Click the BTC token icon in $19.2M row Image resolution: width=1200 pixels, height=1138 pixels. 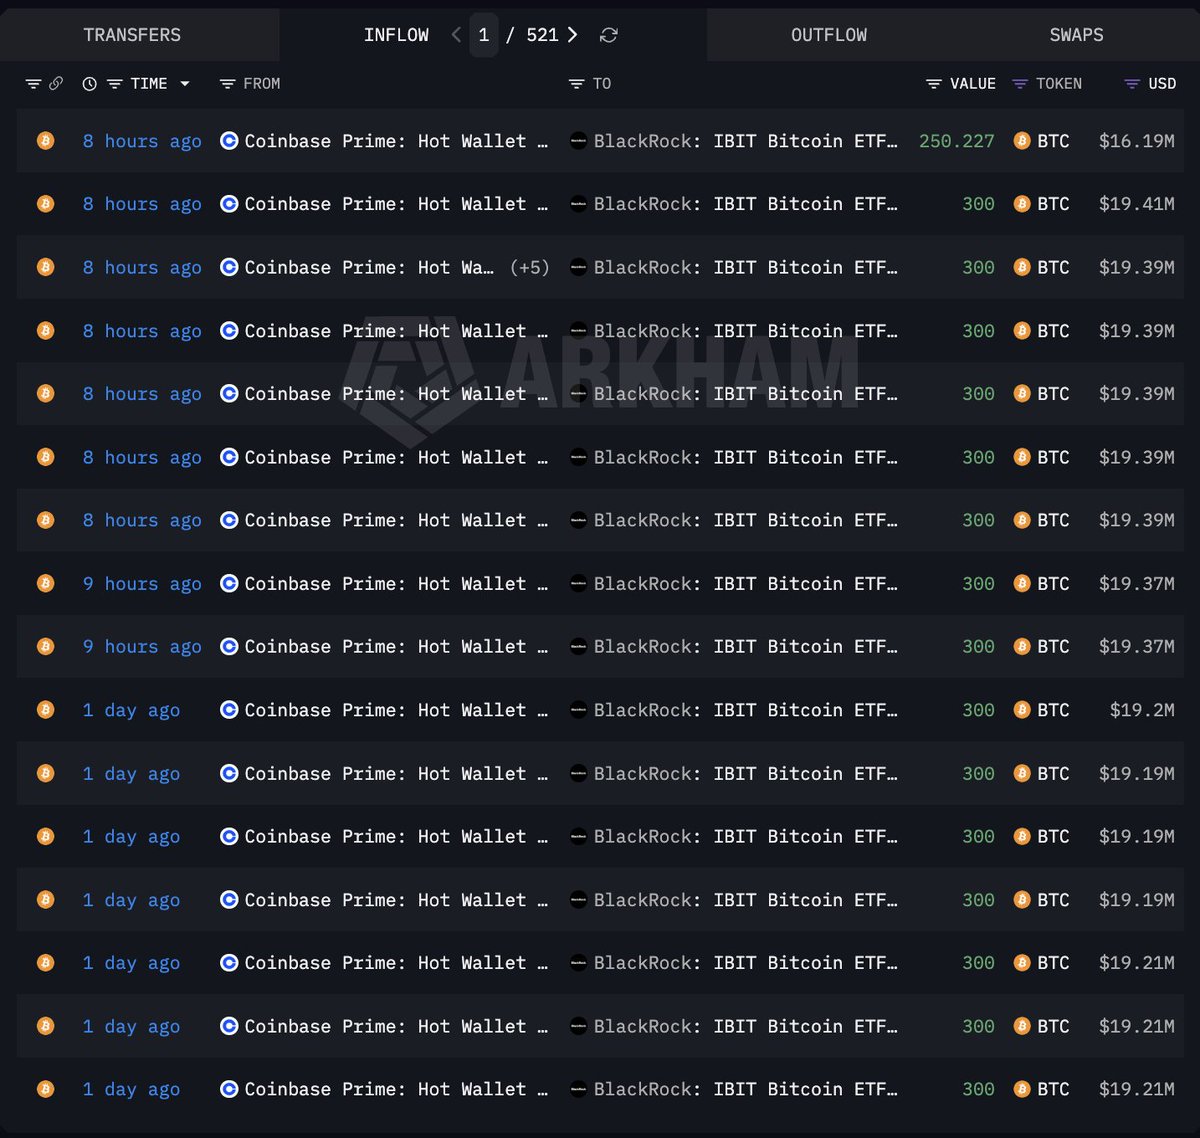tap(1021, 710)
